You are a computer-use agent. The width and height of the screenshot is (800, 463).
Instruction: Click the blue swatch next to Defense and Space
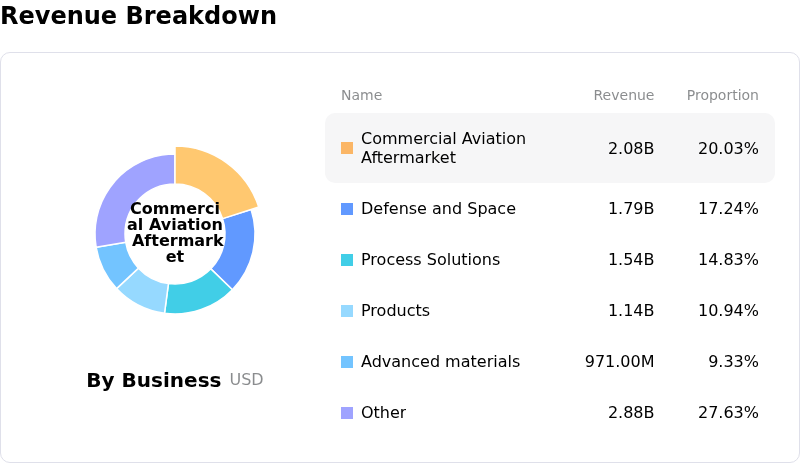coord(347,209)
